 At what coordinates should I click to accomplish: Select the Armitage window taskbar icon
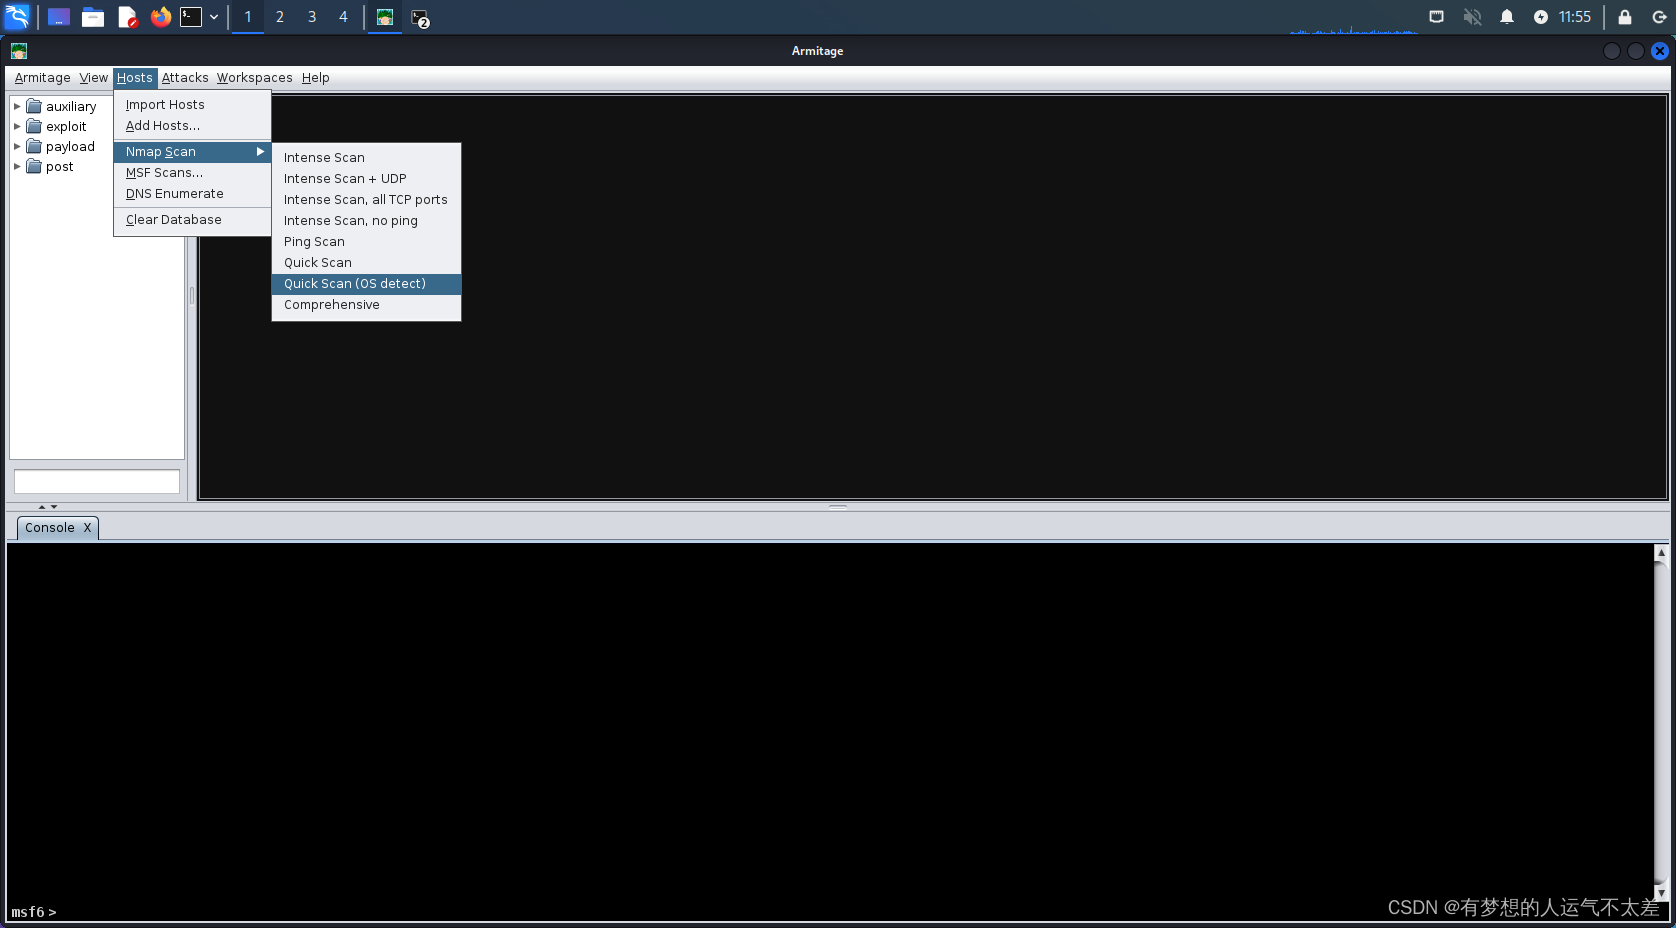tap(385, 17)
